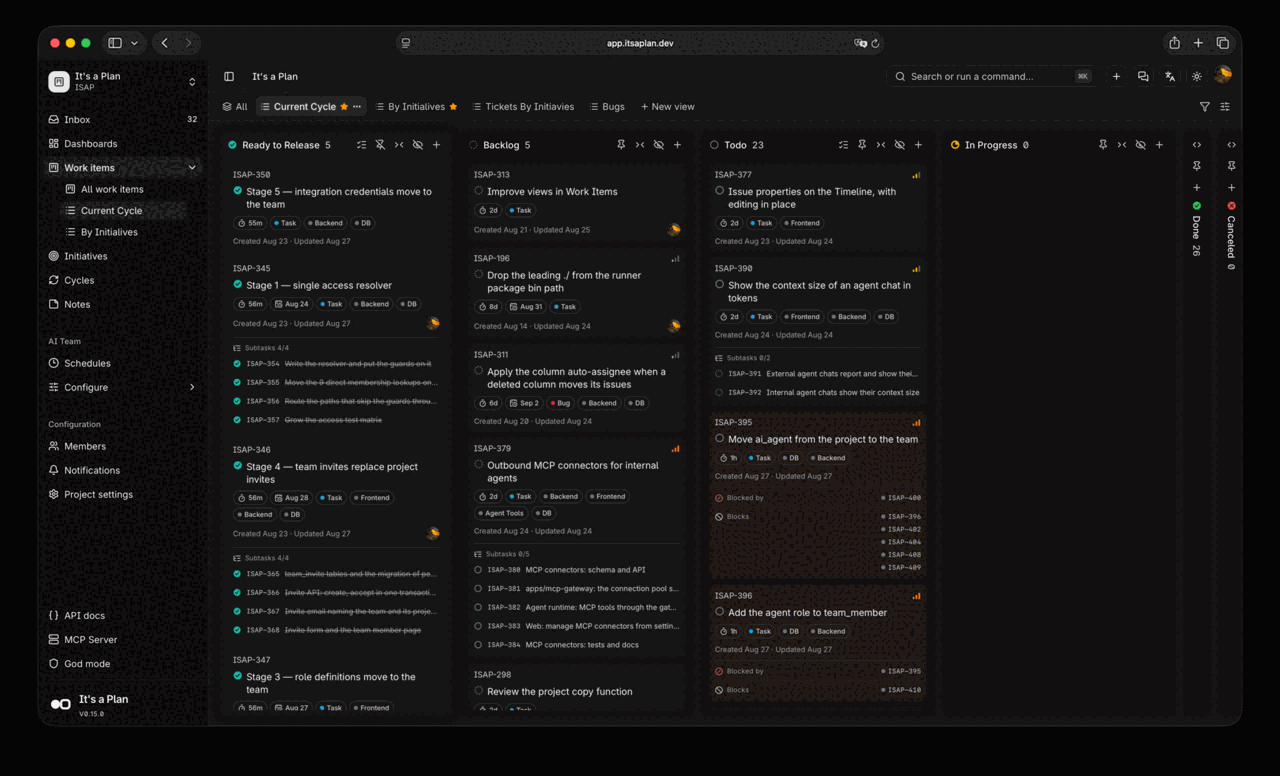
Task: Open the filter icon in the view bar
Action: tap(1205, 107)
